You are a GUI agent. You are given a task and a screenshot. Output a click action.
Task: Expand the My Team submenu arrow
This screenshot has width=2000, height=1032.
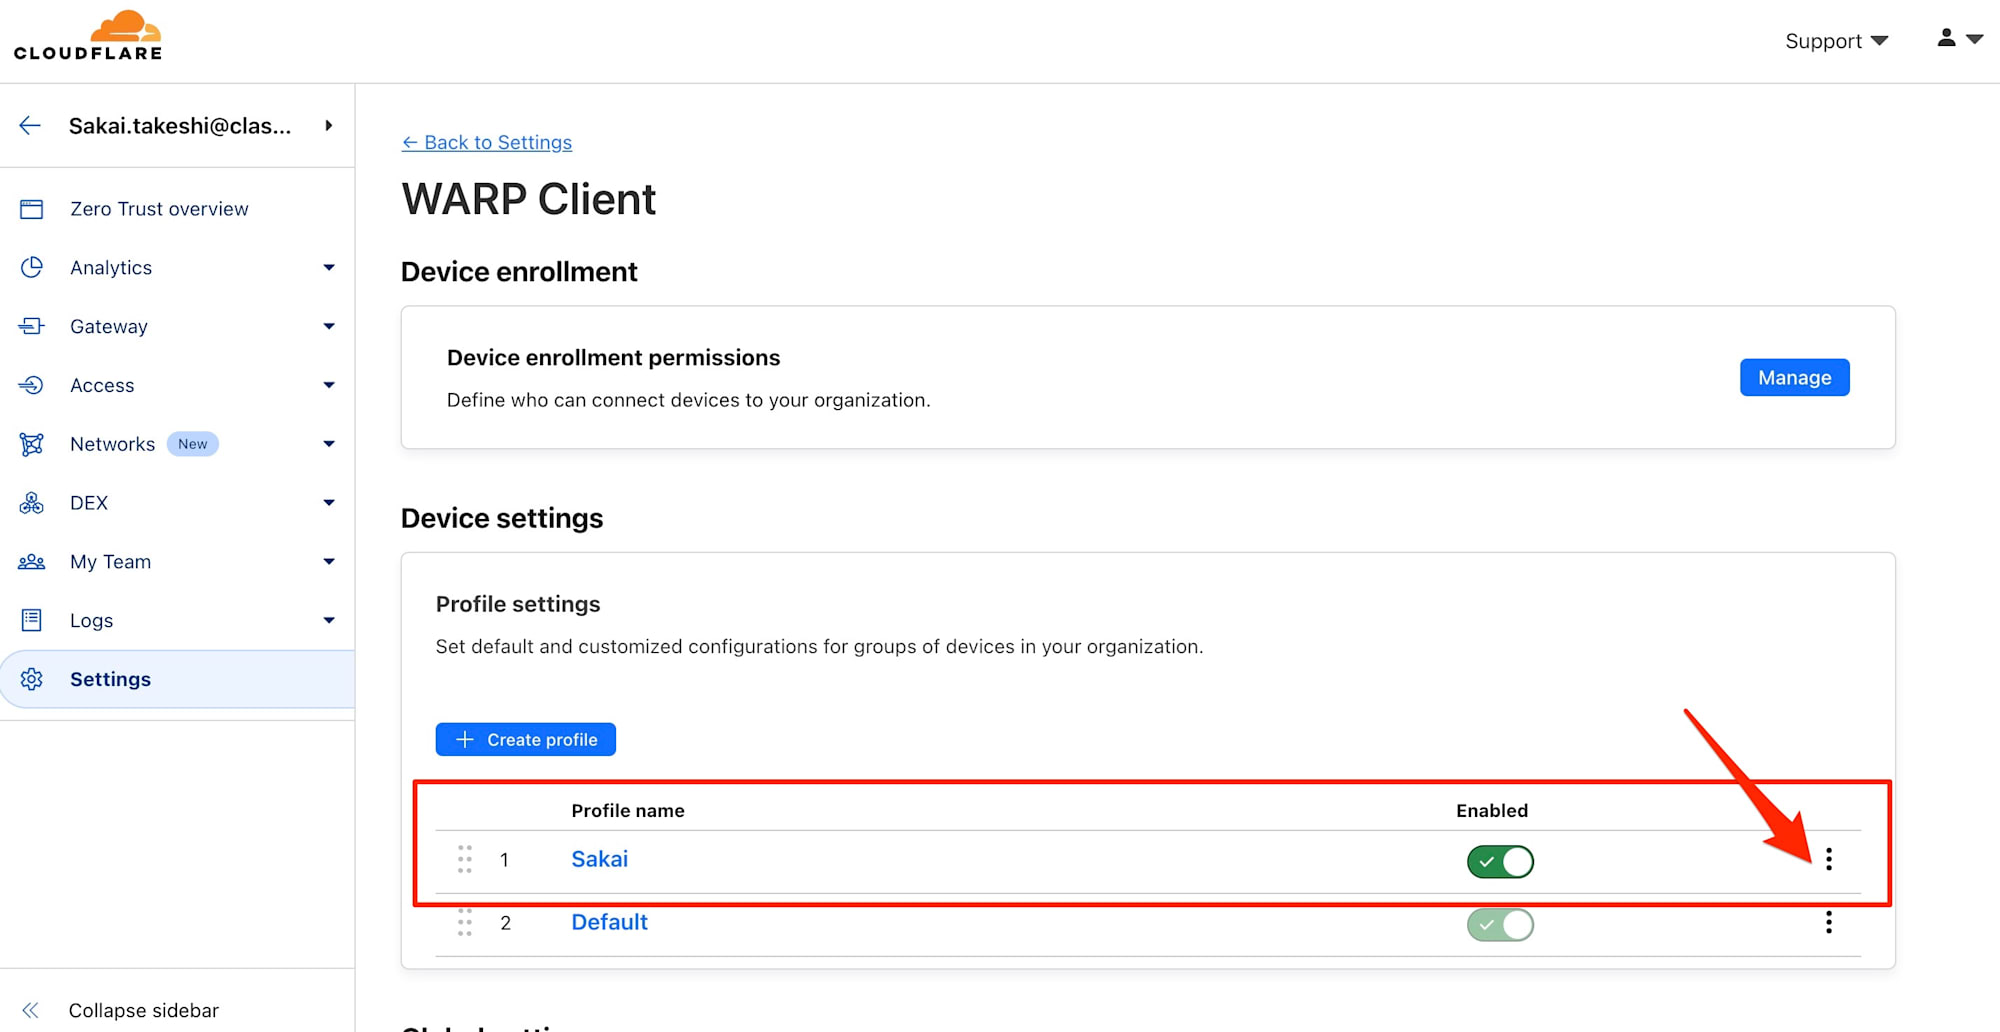coord(329,562)
